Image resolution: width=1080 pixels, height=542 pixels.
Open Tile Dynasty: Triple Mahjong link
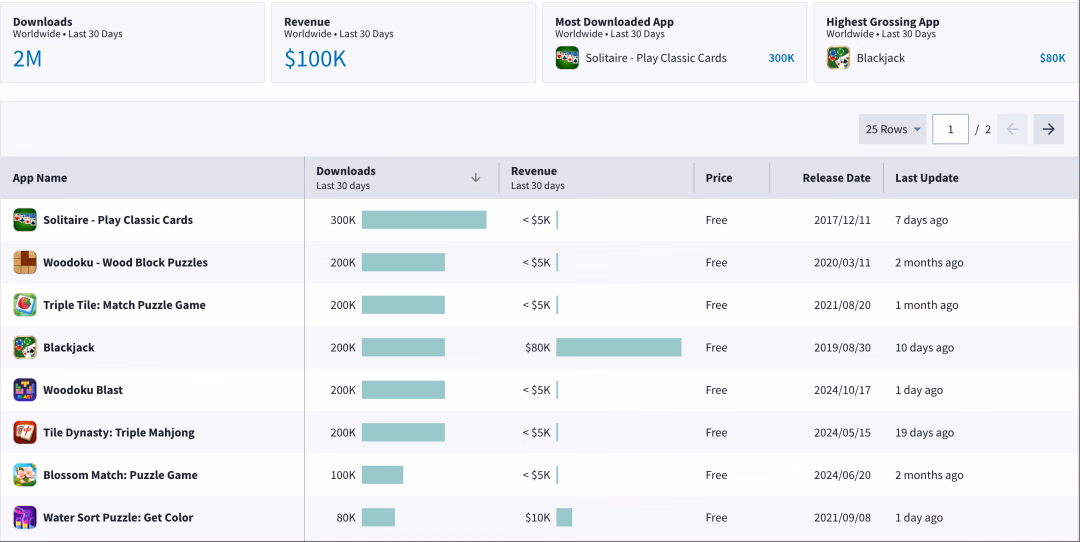pyautogui.click(x=118, y=432)
